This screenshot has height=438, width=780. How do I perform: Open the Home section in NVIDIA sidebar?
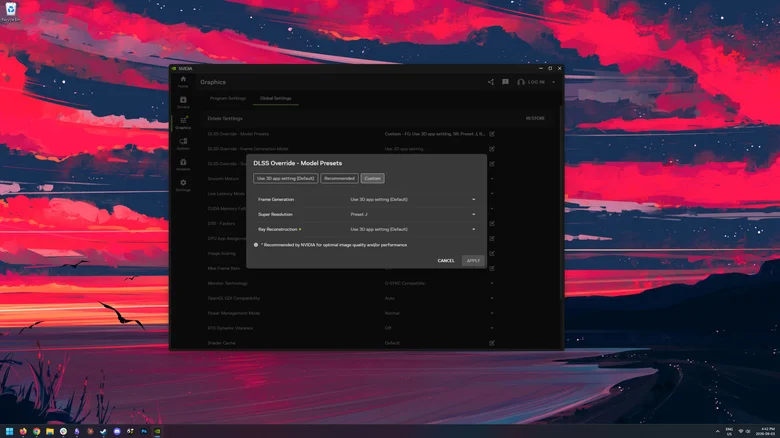183,82
